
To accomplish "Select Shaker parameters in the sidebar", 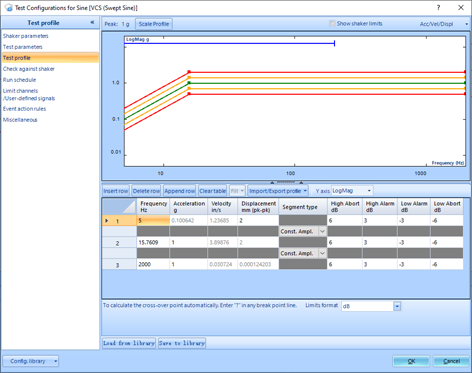I will pyautogui.click(x=26, y=36).
